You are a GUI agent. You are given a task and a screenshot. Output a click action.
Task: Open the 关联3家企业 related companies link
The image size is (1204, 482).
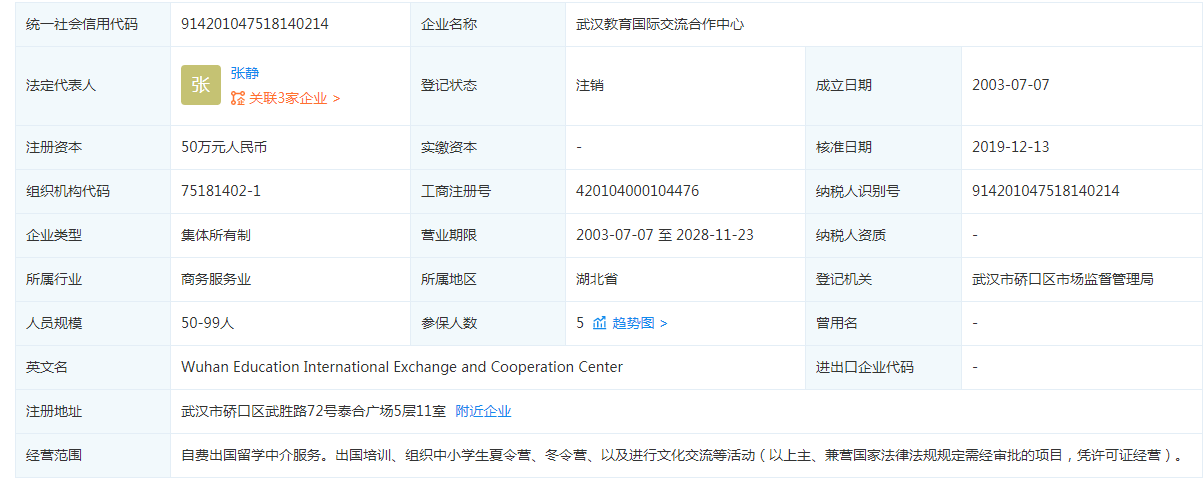(294, 98)
